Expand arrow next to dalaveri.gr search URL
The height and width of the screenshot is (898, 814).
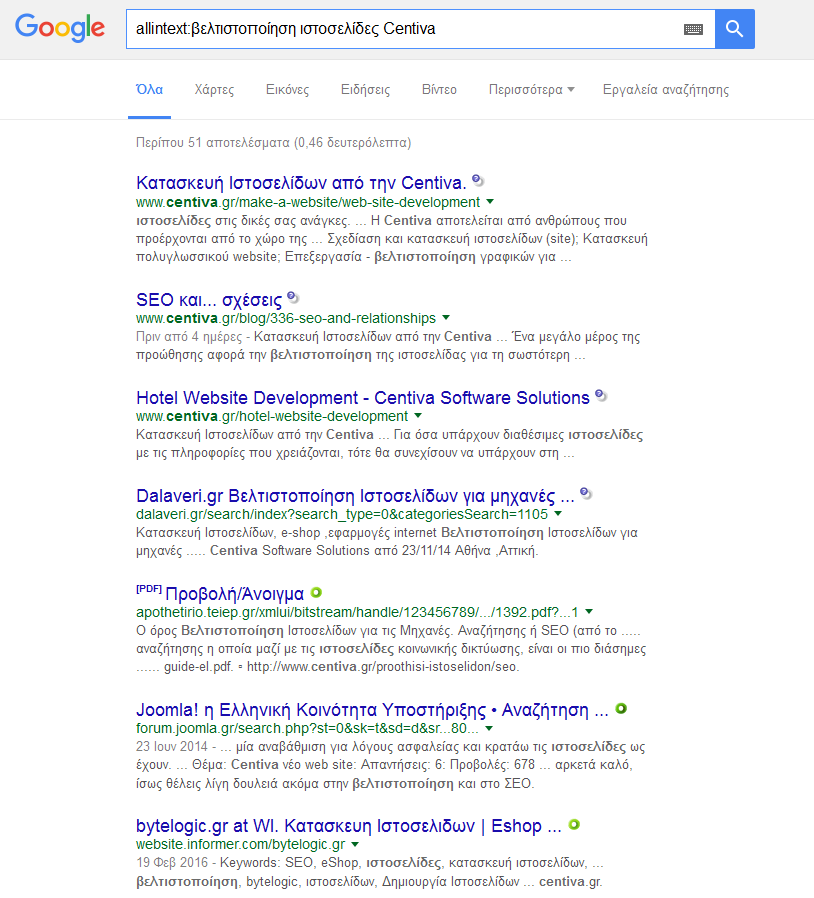[559, 514]
